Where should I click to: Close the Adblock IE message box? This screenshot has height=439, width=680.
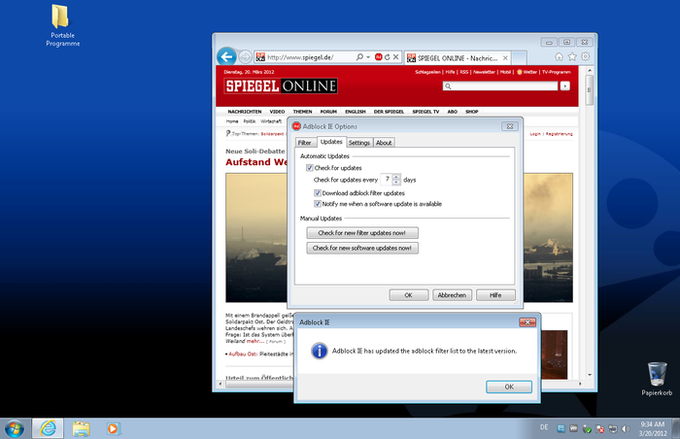click(527, 322)
